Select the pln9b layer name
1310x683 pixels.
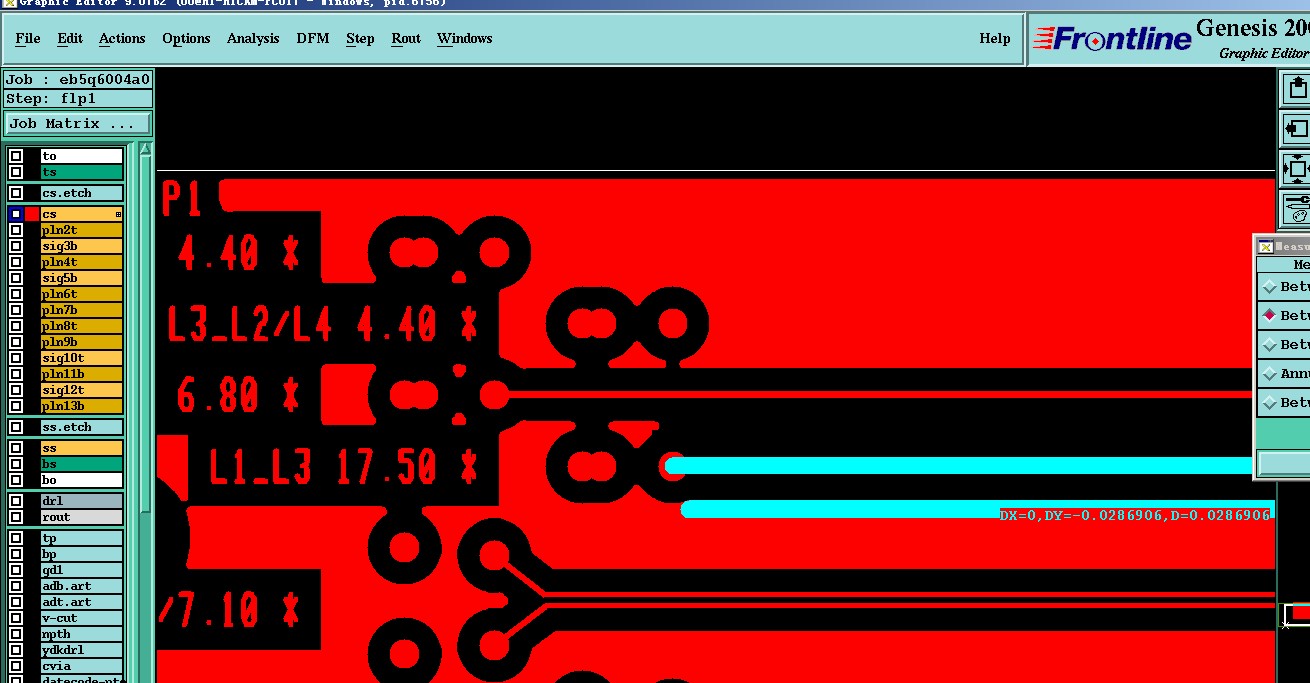click(x=81, y=342)
